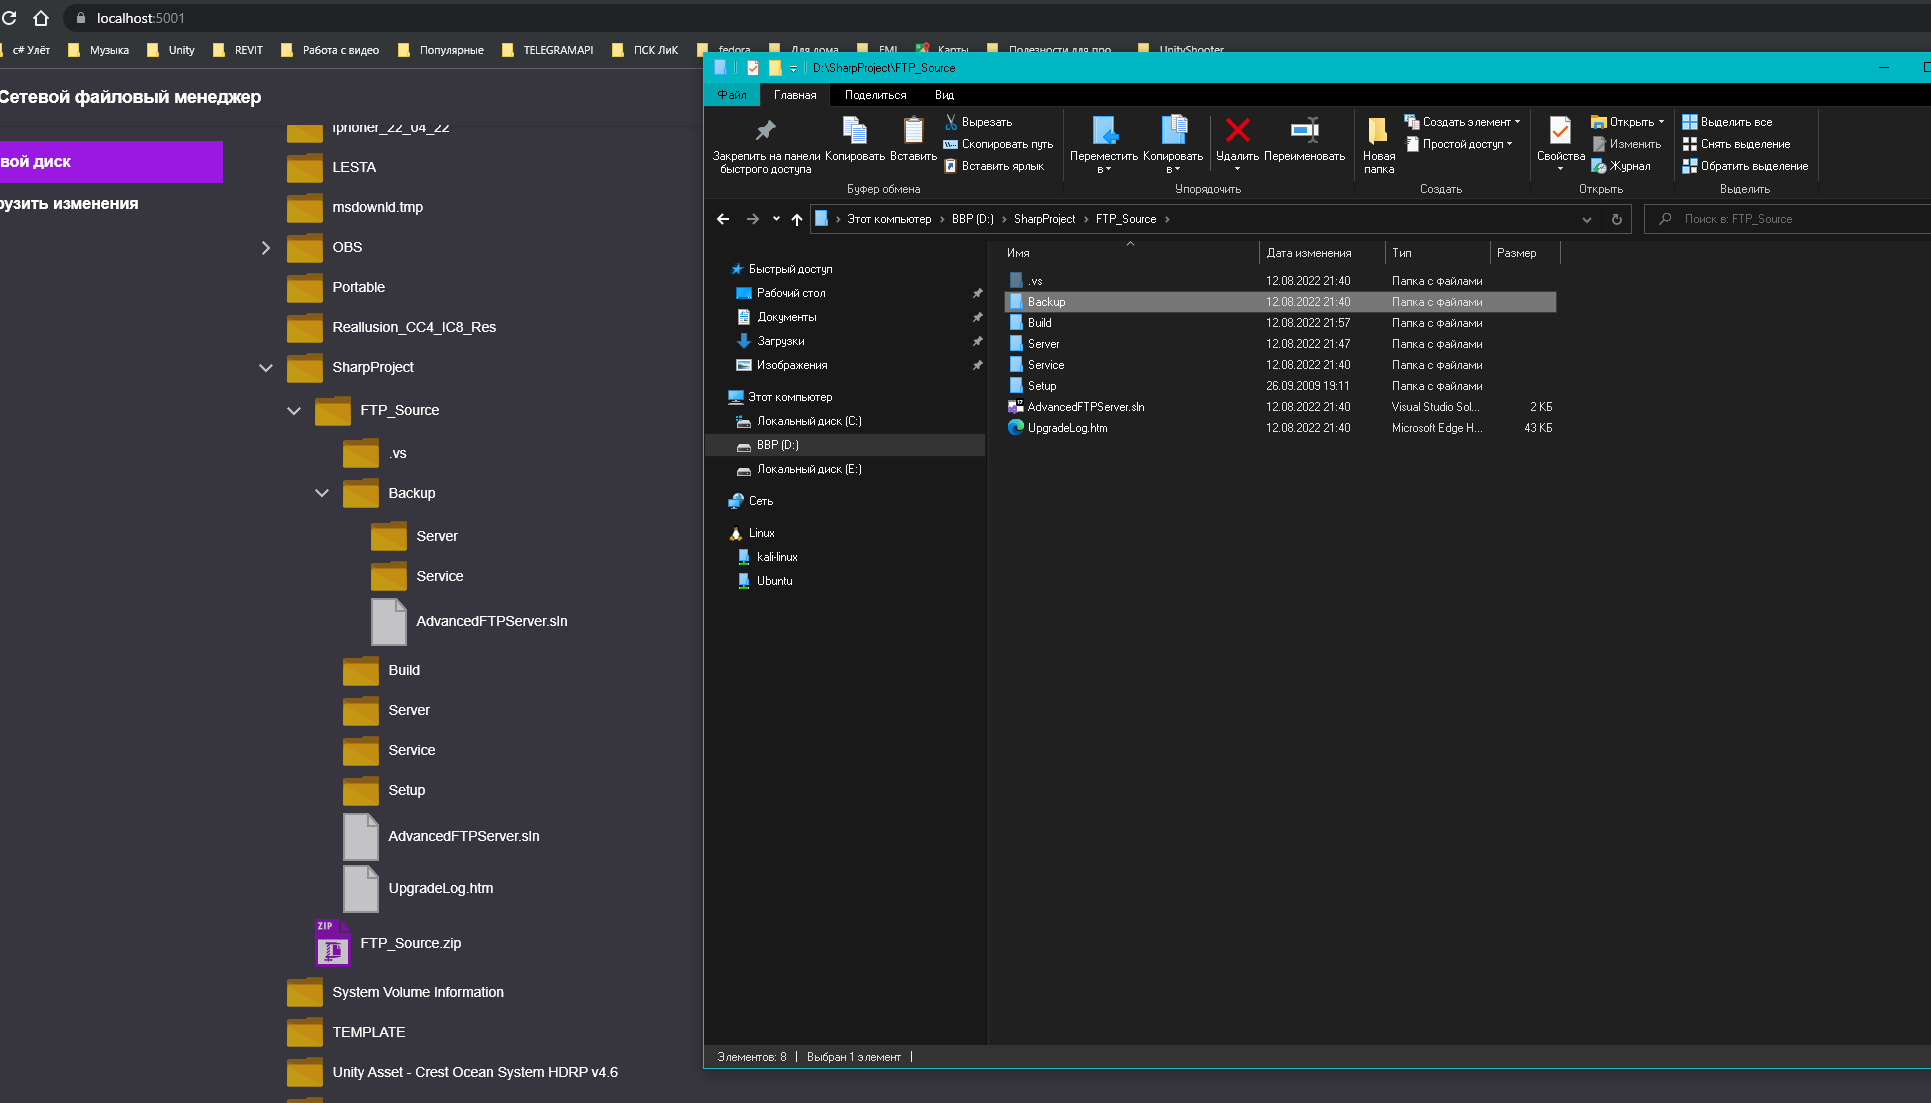
Task: Click the Up one level arrow
Action: [797, 219]
